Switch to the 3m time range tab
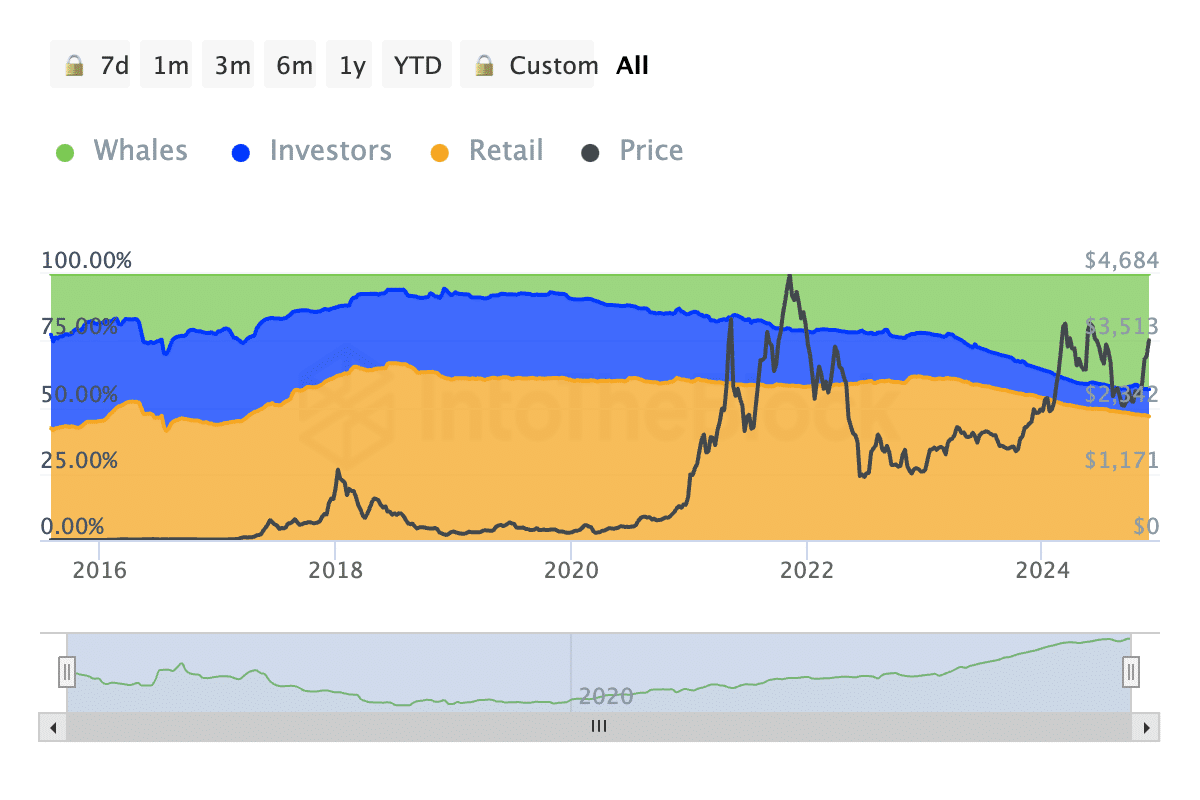Screen dimensions: 1200x800 click(x=227, y=64)
